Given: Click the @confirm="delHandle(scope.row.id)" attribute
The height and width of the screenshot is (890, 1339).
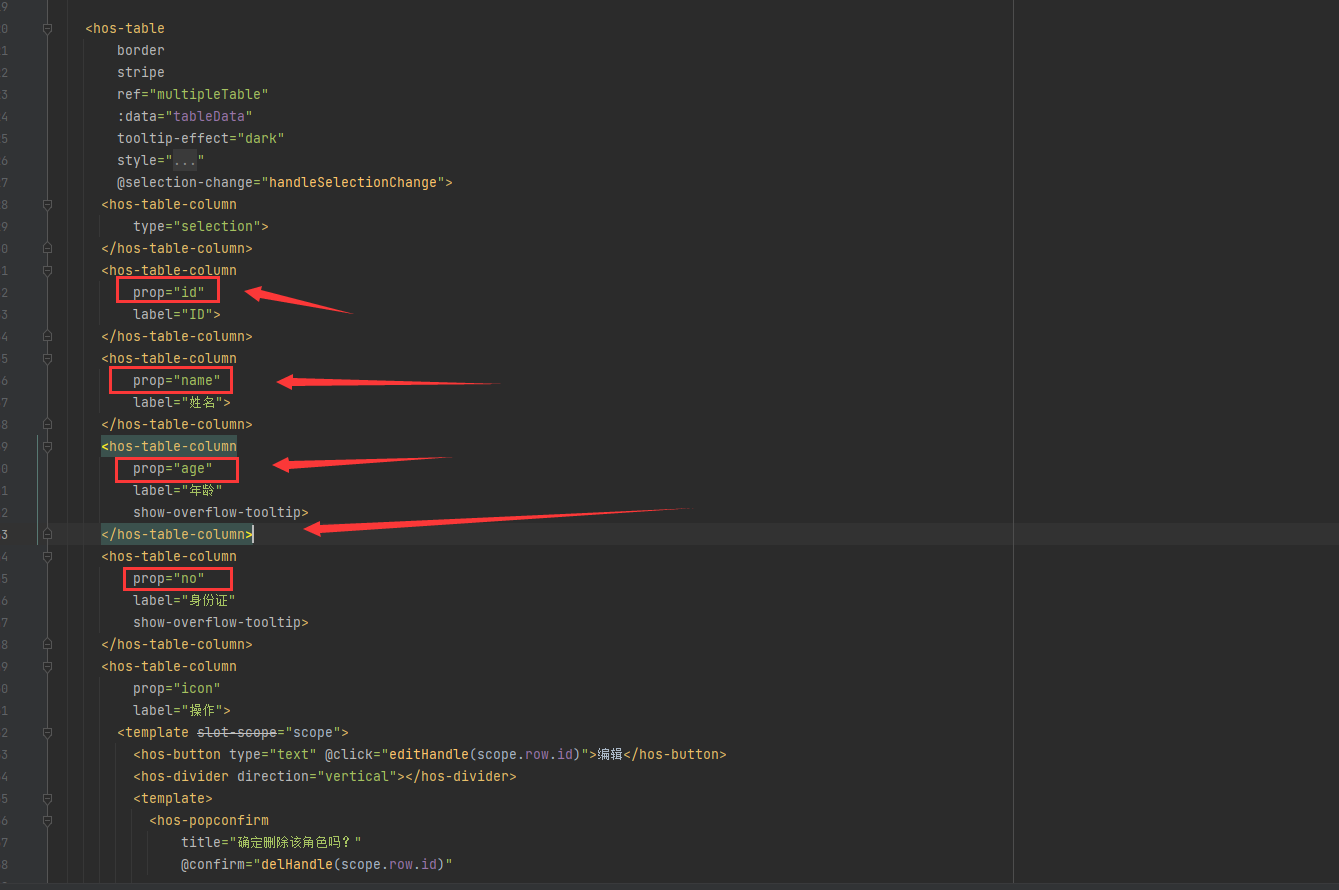Looking at the screenshot, I should click(x=317, y=864).
